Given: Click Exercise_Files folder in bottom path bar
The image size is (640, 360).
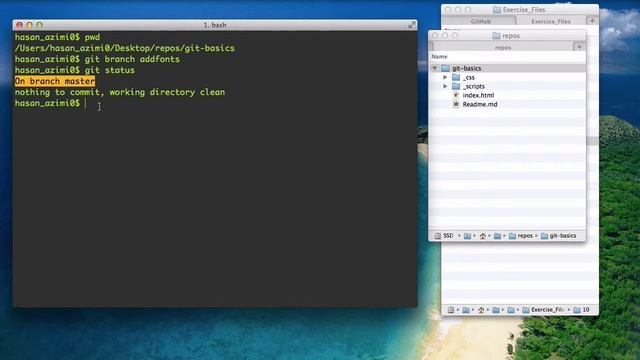Looking at the screenshot, I should (543, 310).
